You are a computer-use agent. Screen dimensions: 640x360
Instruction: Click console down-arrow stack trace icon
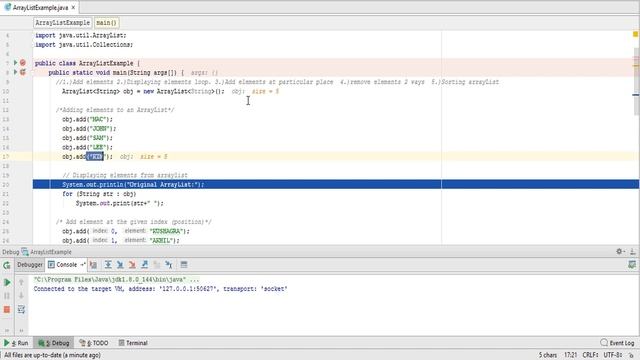pyautogui.click(x=21, y=296)
